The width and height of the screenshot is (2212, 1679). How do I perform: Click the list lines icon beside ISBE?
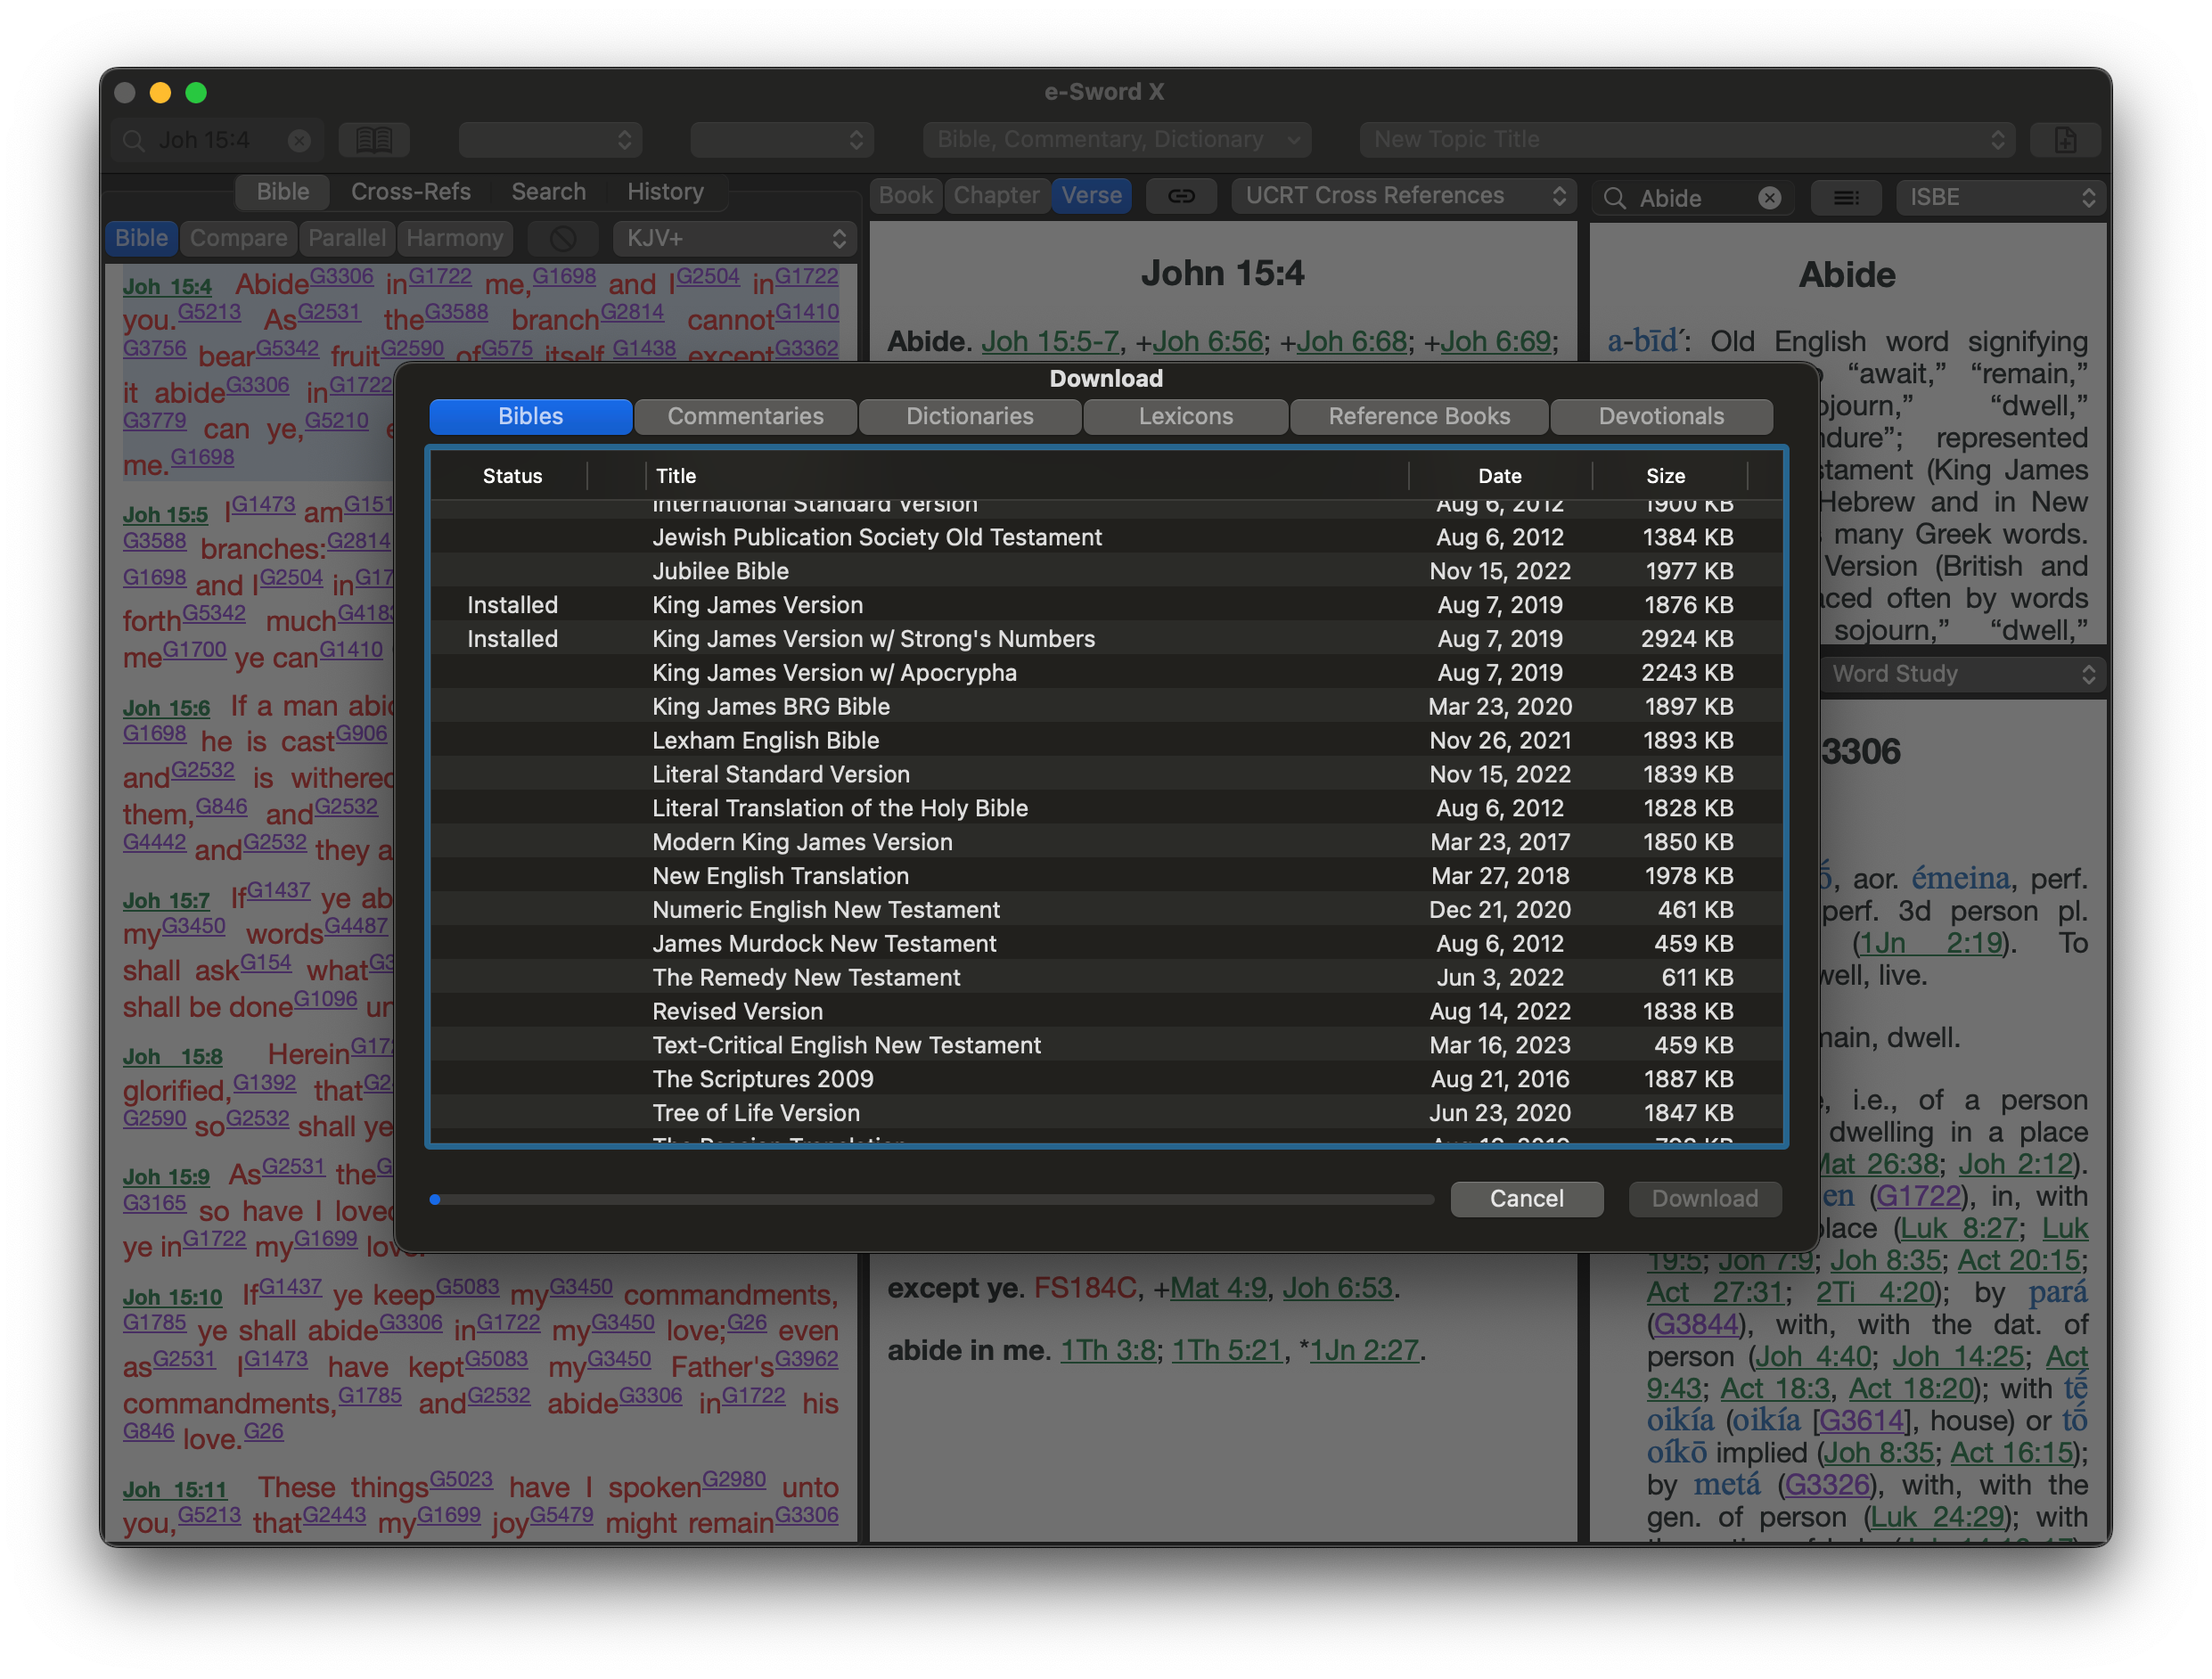1845,198
